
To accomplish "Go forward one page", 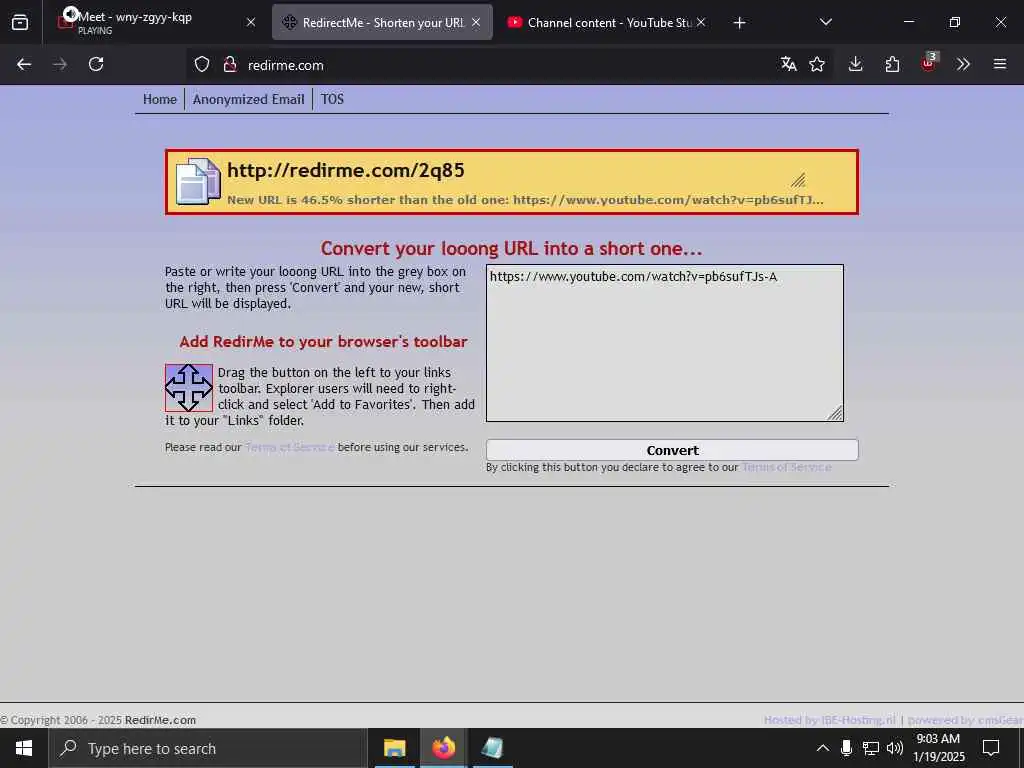I will 60,64.
